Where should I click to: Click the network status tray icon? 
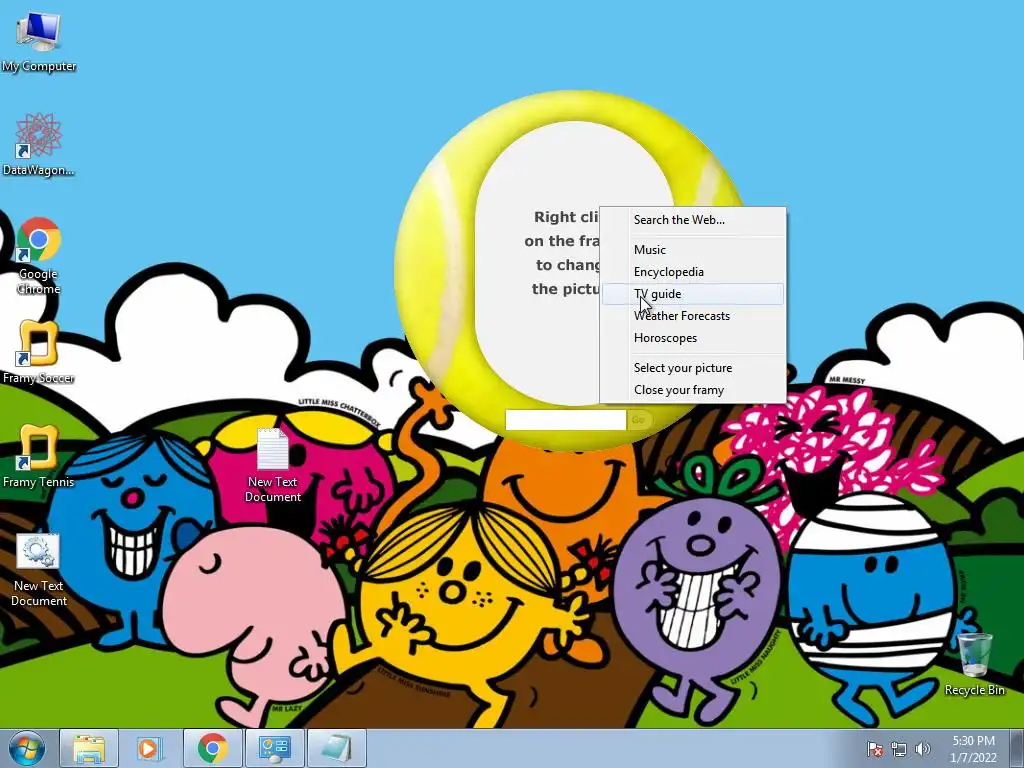tap(899, 749)
